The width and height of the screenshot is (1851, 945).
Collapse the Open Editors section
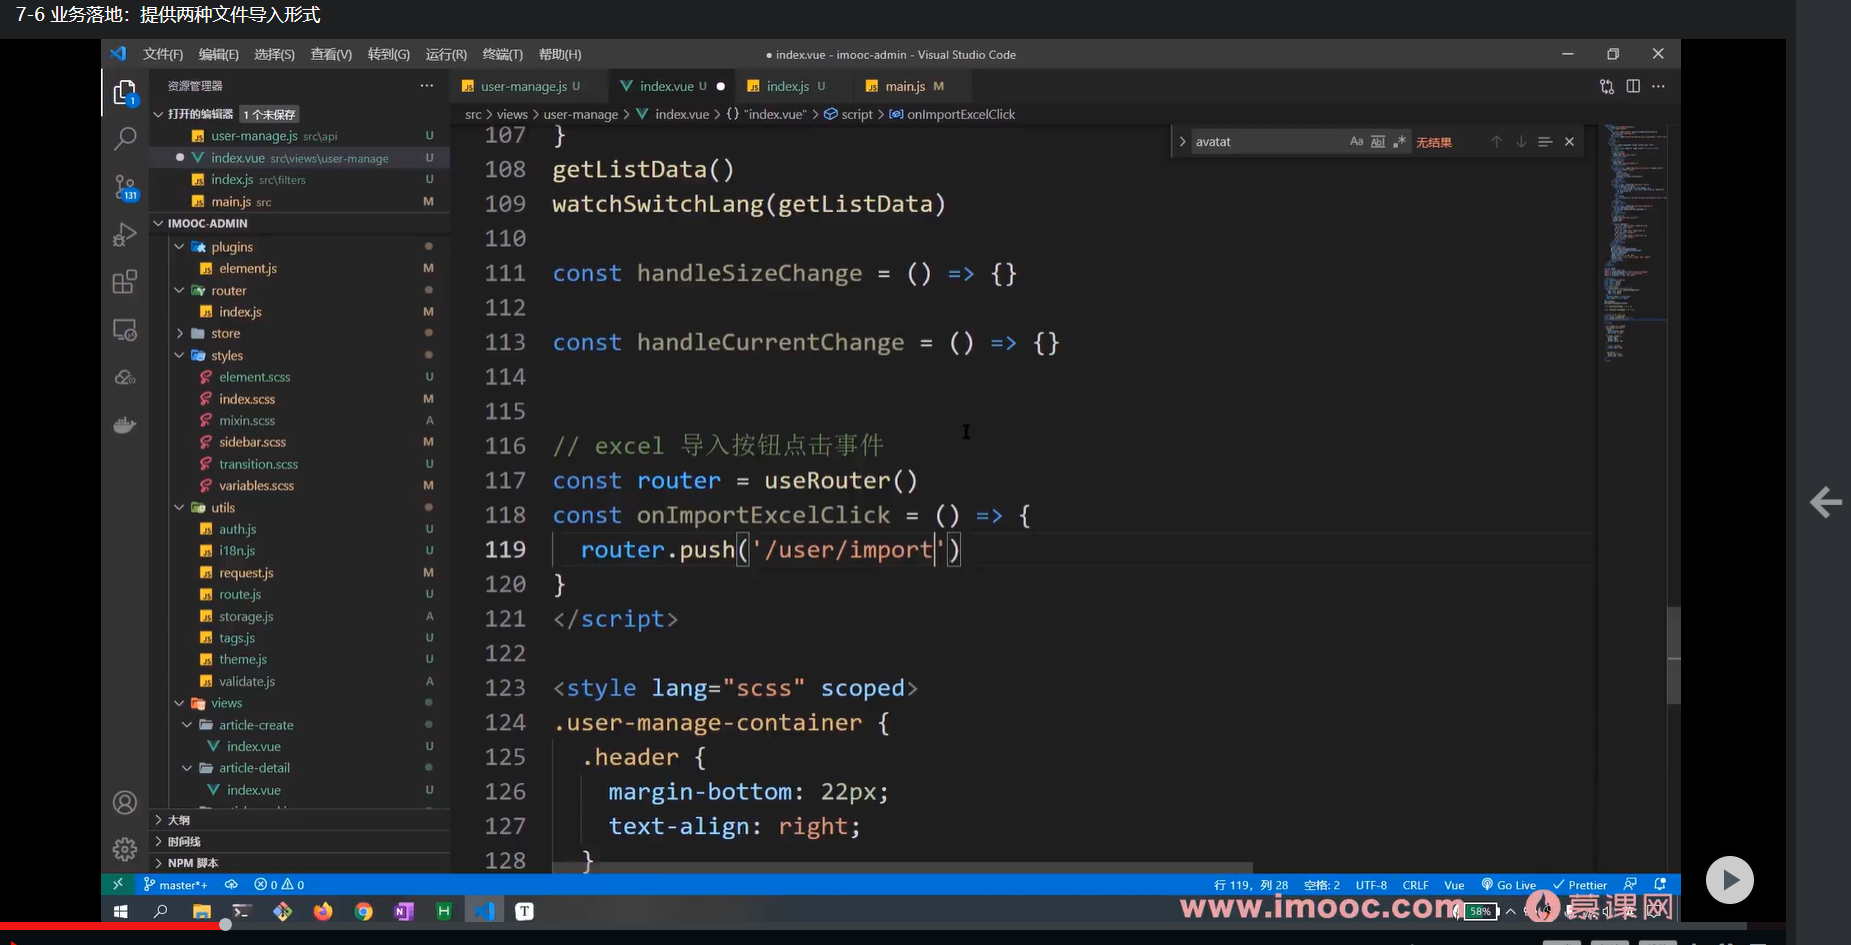(x=158, y=114)
